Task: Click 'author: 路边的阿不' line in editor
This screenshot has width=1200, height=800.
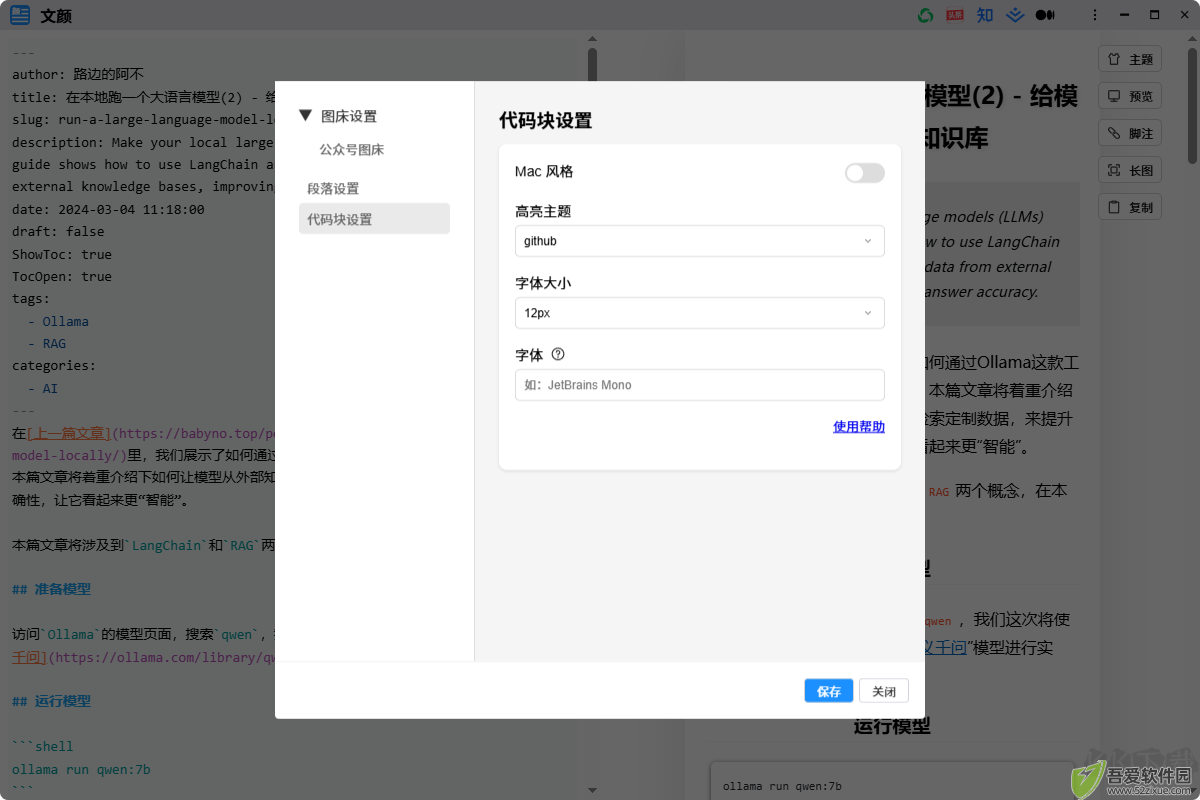Action: pos(78,74)
